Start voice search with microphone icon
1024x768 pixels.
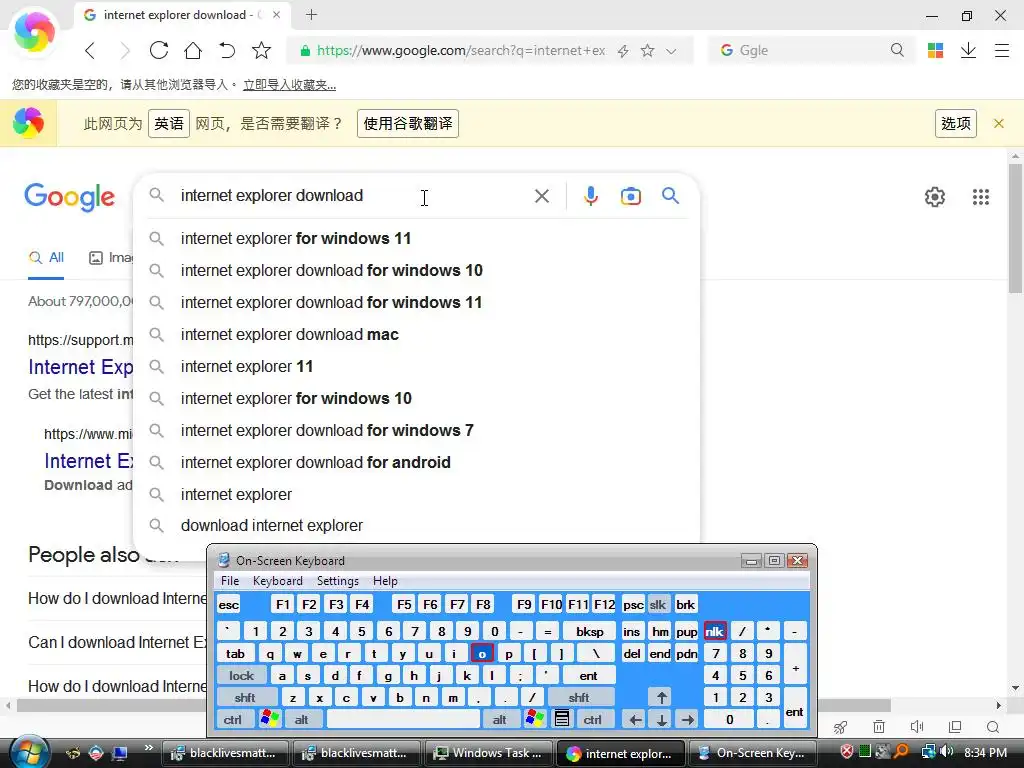pos(590,196)
